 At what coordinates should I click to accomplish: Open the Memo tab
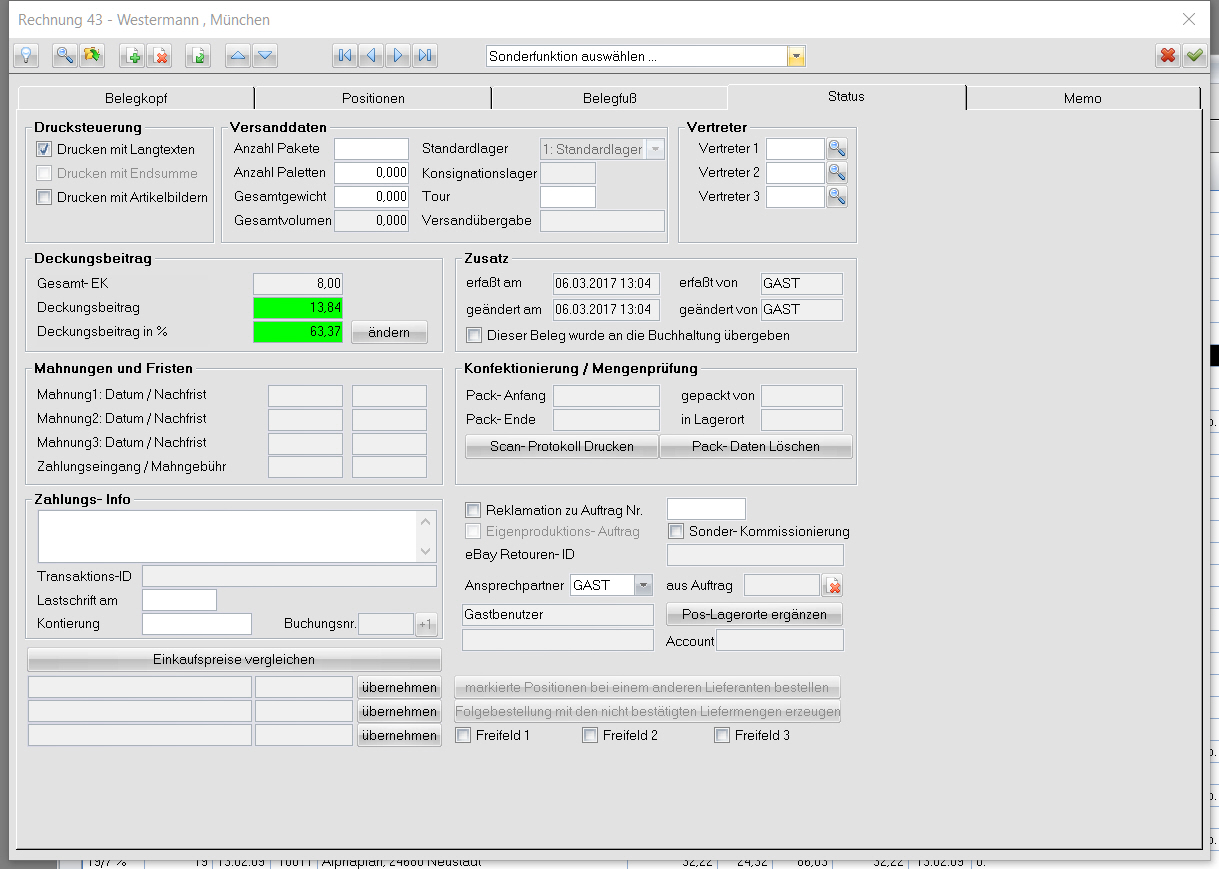coord(1082,98)
